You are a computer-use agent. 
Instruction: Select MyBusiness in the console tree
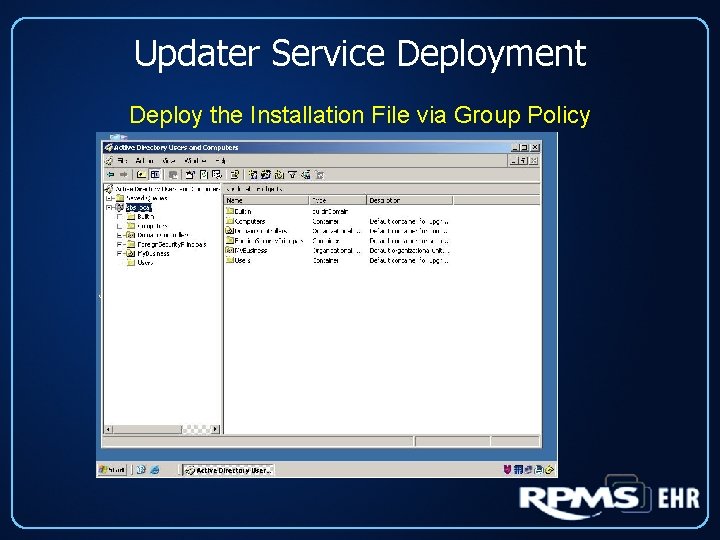[x=153, y=253]
